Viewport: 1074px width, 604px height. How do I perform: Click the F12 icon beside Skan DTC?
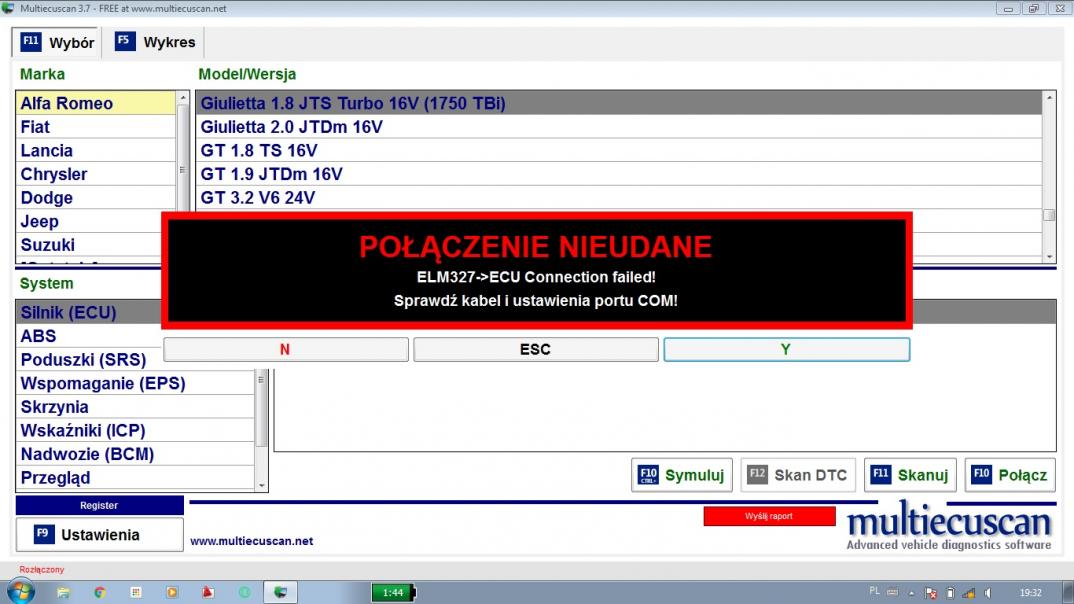(x=757, y=475)
